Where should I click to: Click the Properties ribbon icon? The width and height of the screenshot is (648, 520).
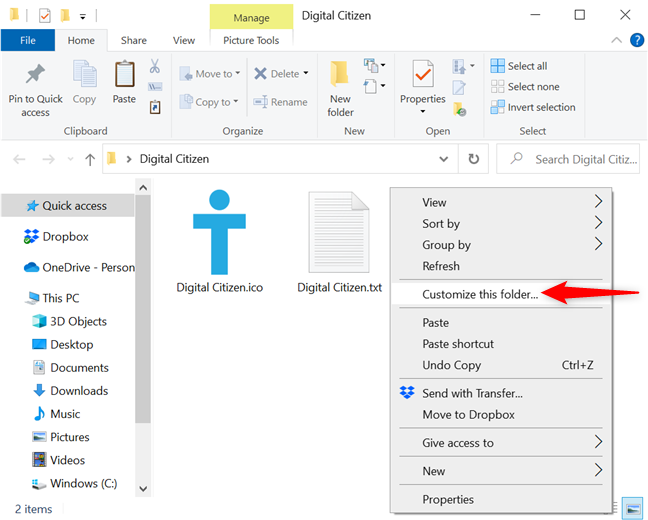[x=422, y=74]
